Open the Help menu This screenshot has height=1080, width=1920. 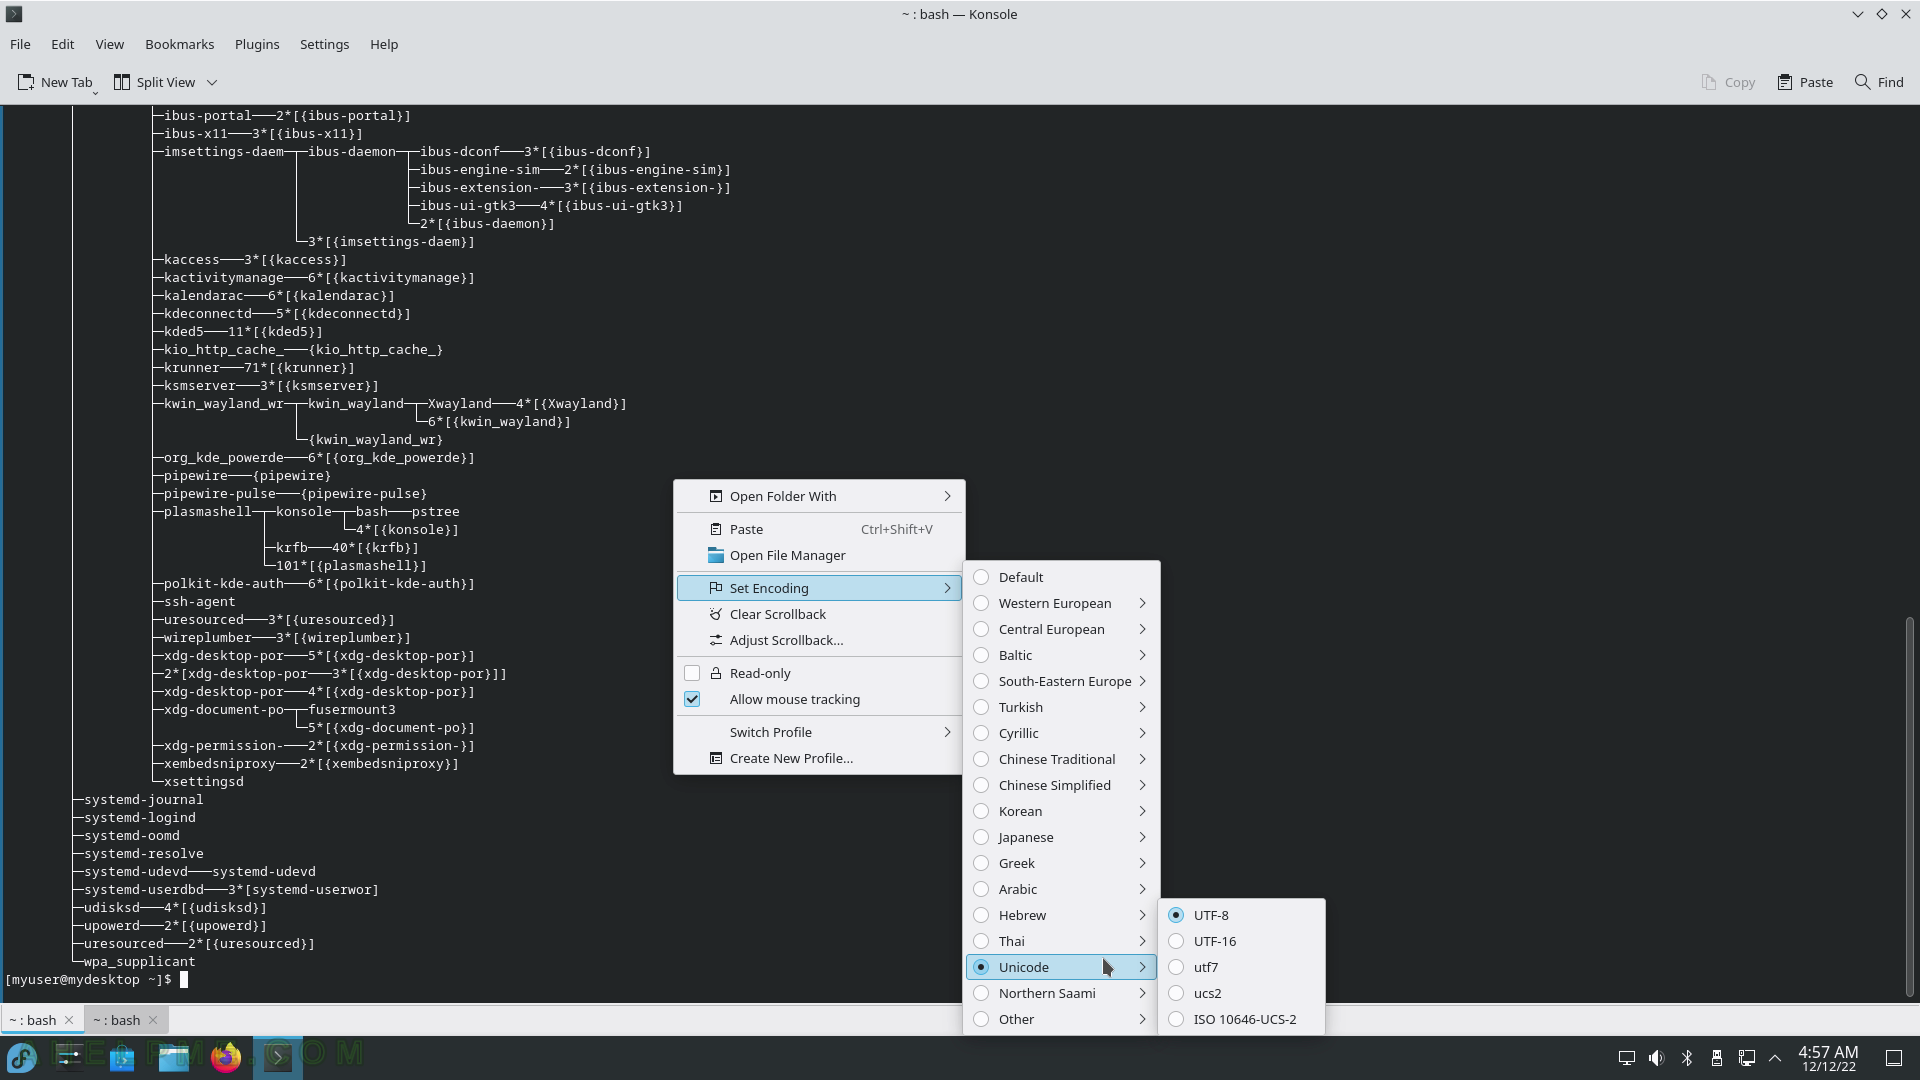coord(384,44)
